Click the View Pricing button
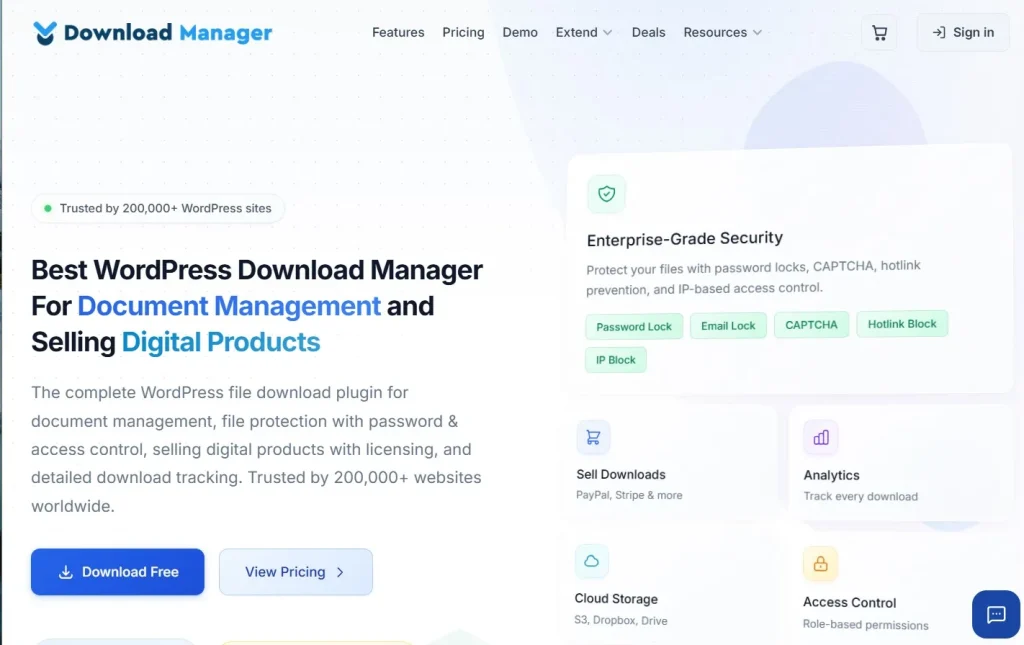This screenshot has width=1024, height=645. pos(296,572)
